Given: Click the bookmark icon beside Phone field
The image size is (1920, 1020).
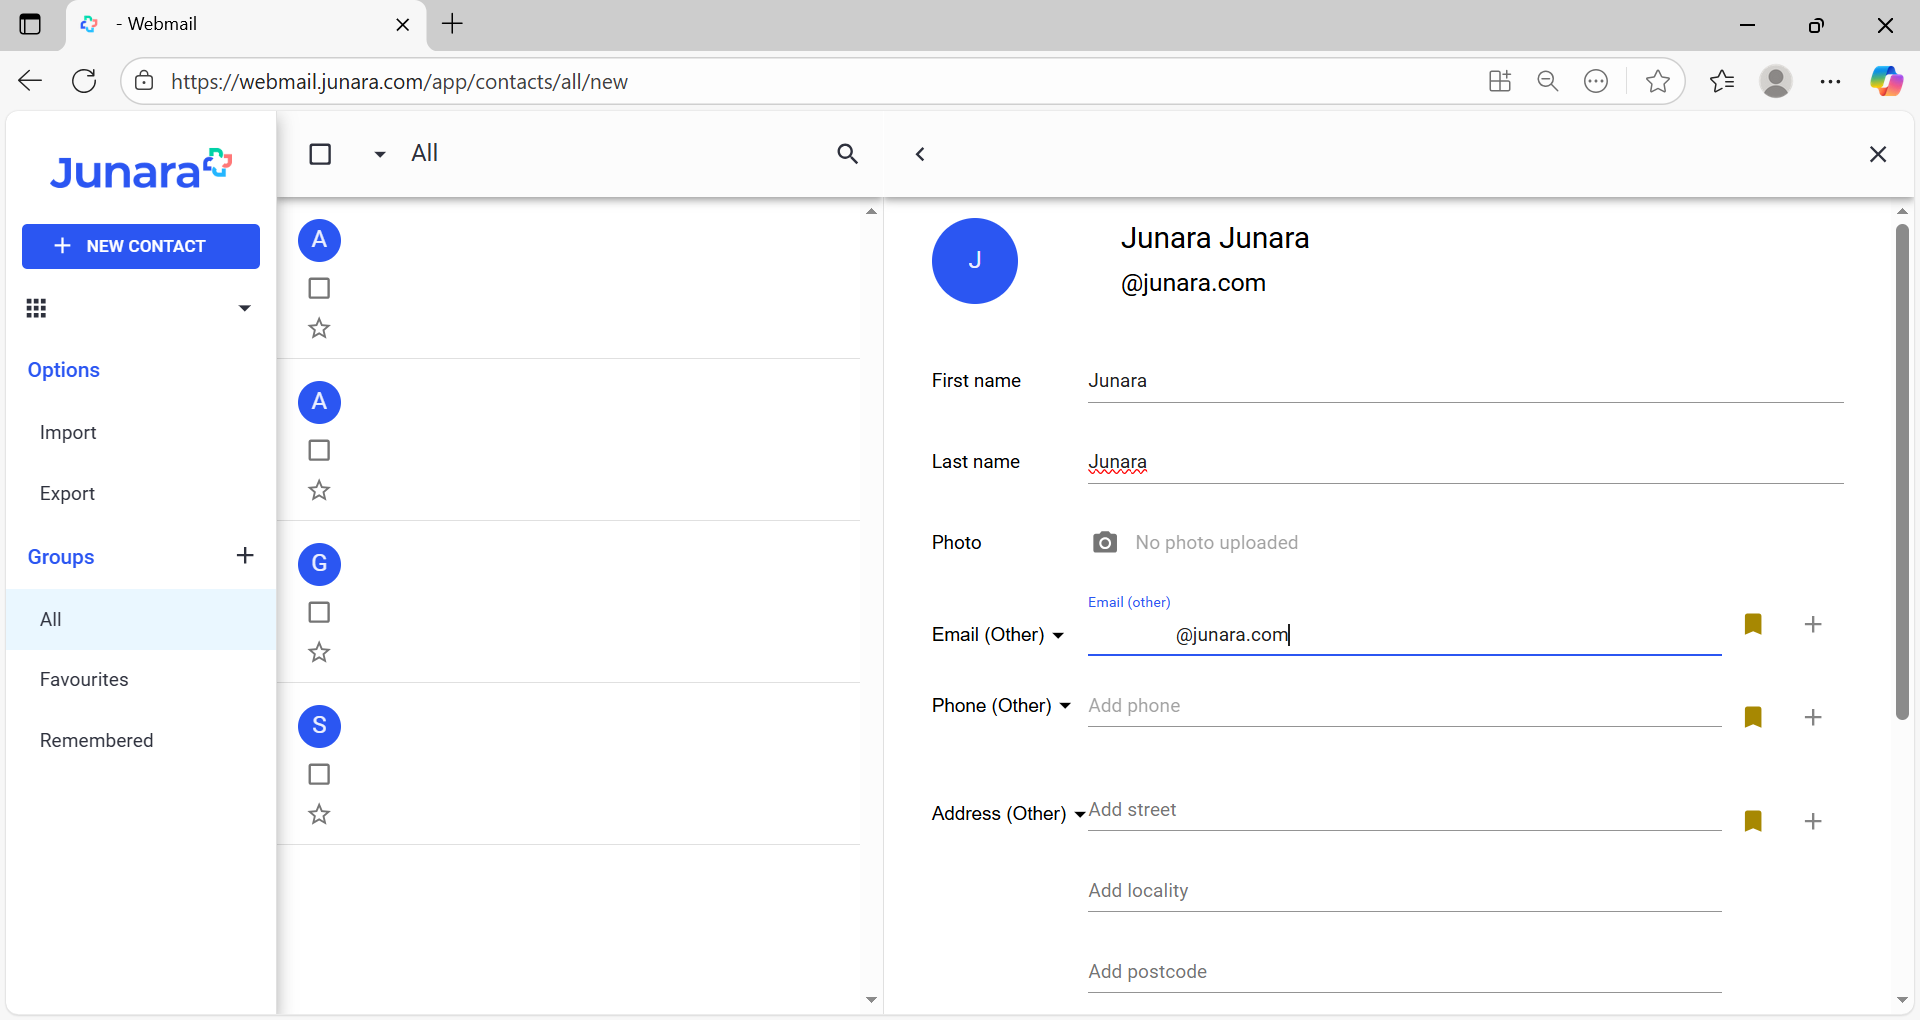Looking at the screenshot, I should (x=1753, y=717).
